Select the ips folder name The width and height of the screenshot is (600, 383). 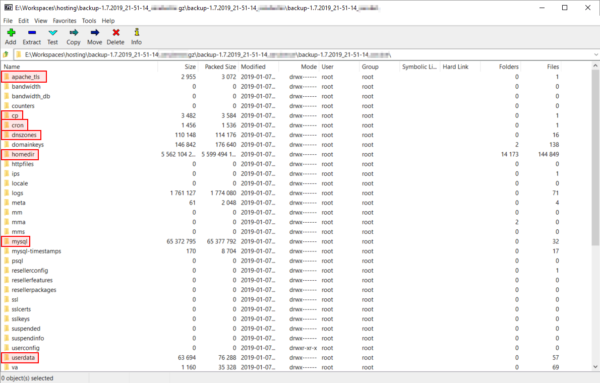click(15, 174)
